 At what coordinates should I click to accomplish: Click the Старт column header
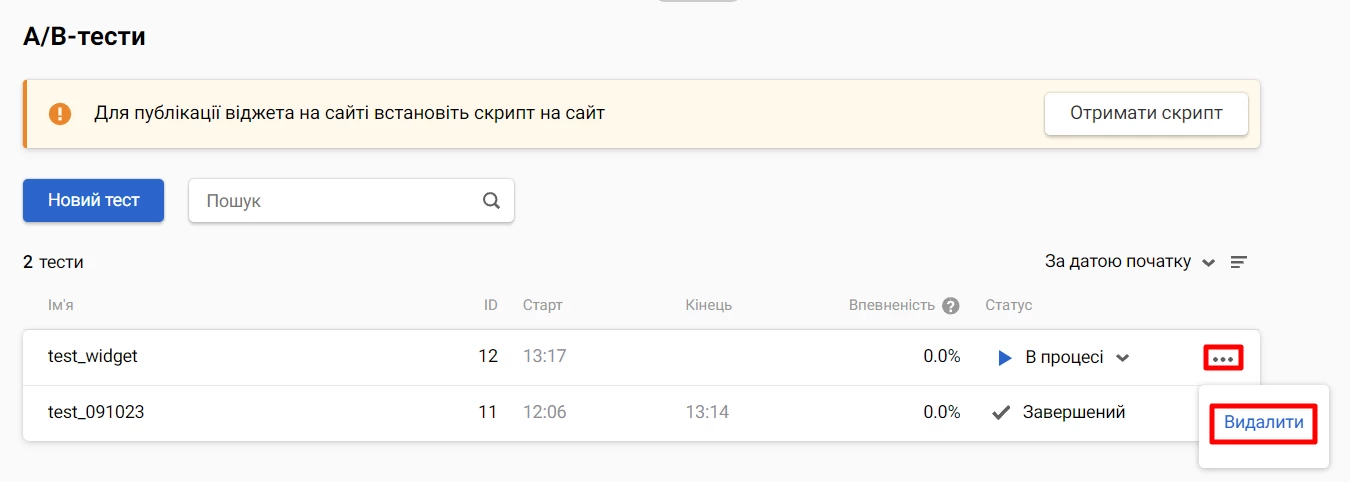(543, 305)
